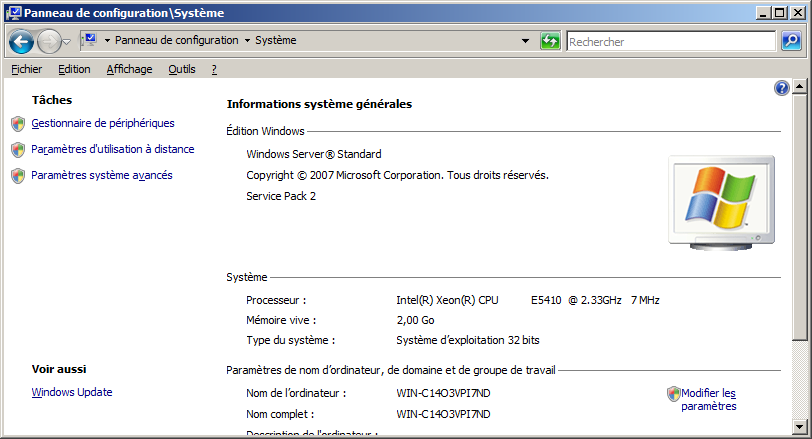Open help with the blue question mark icon
The height and width of the screenshot is (439, 812).
click(x=782, y=89)
